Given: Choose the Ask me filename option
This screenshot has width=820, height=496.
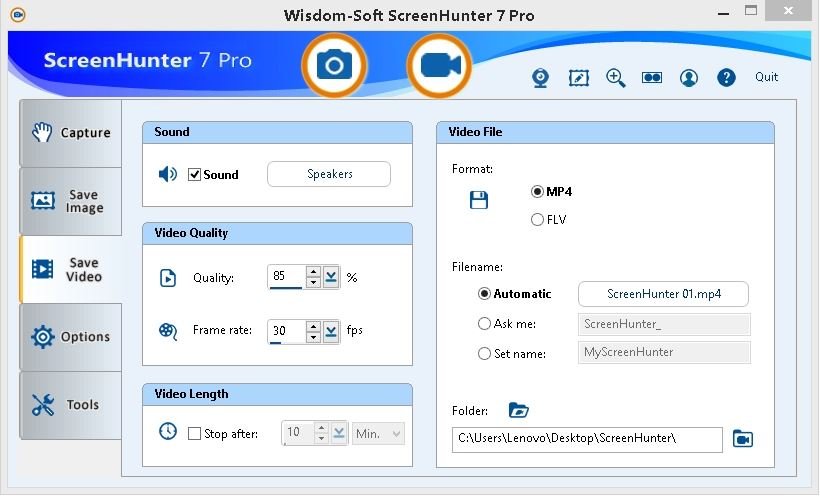Looking at the screenshot, I should click(485, 324).
